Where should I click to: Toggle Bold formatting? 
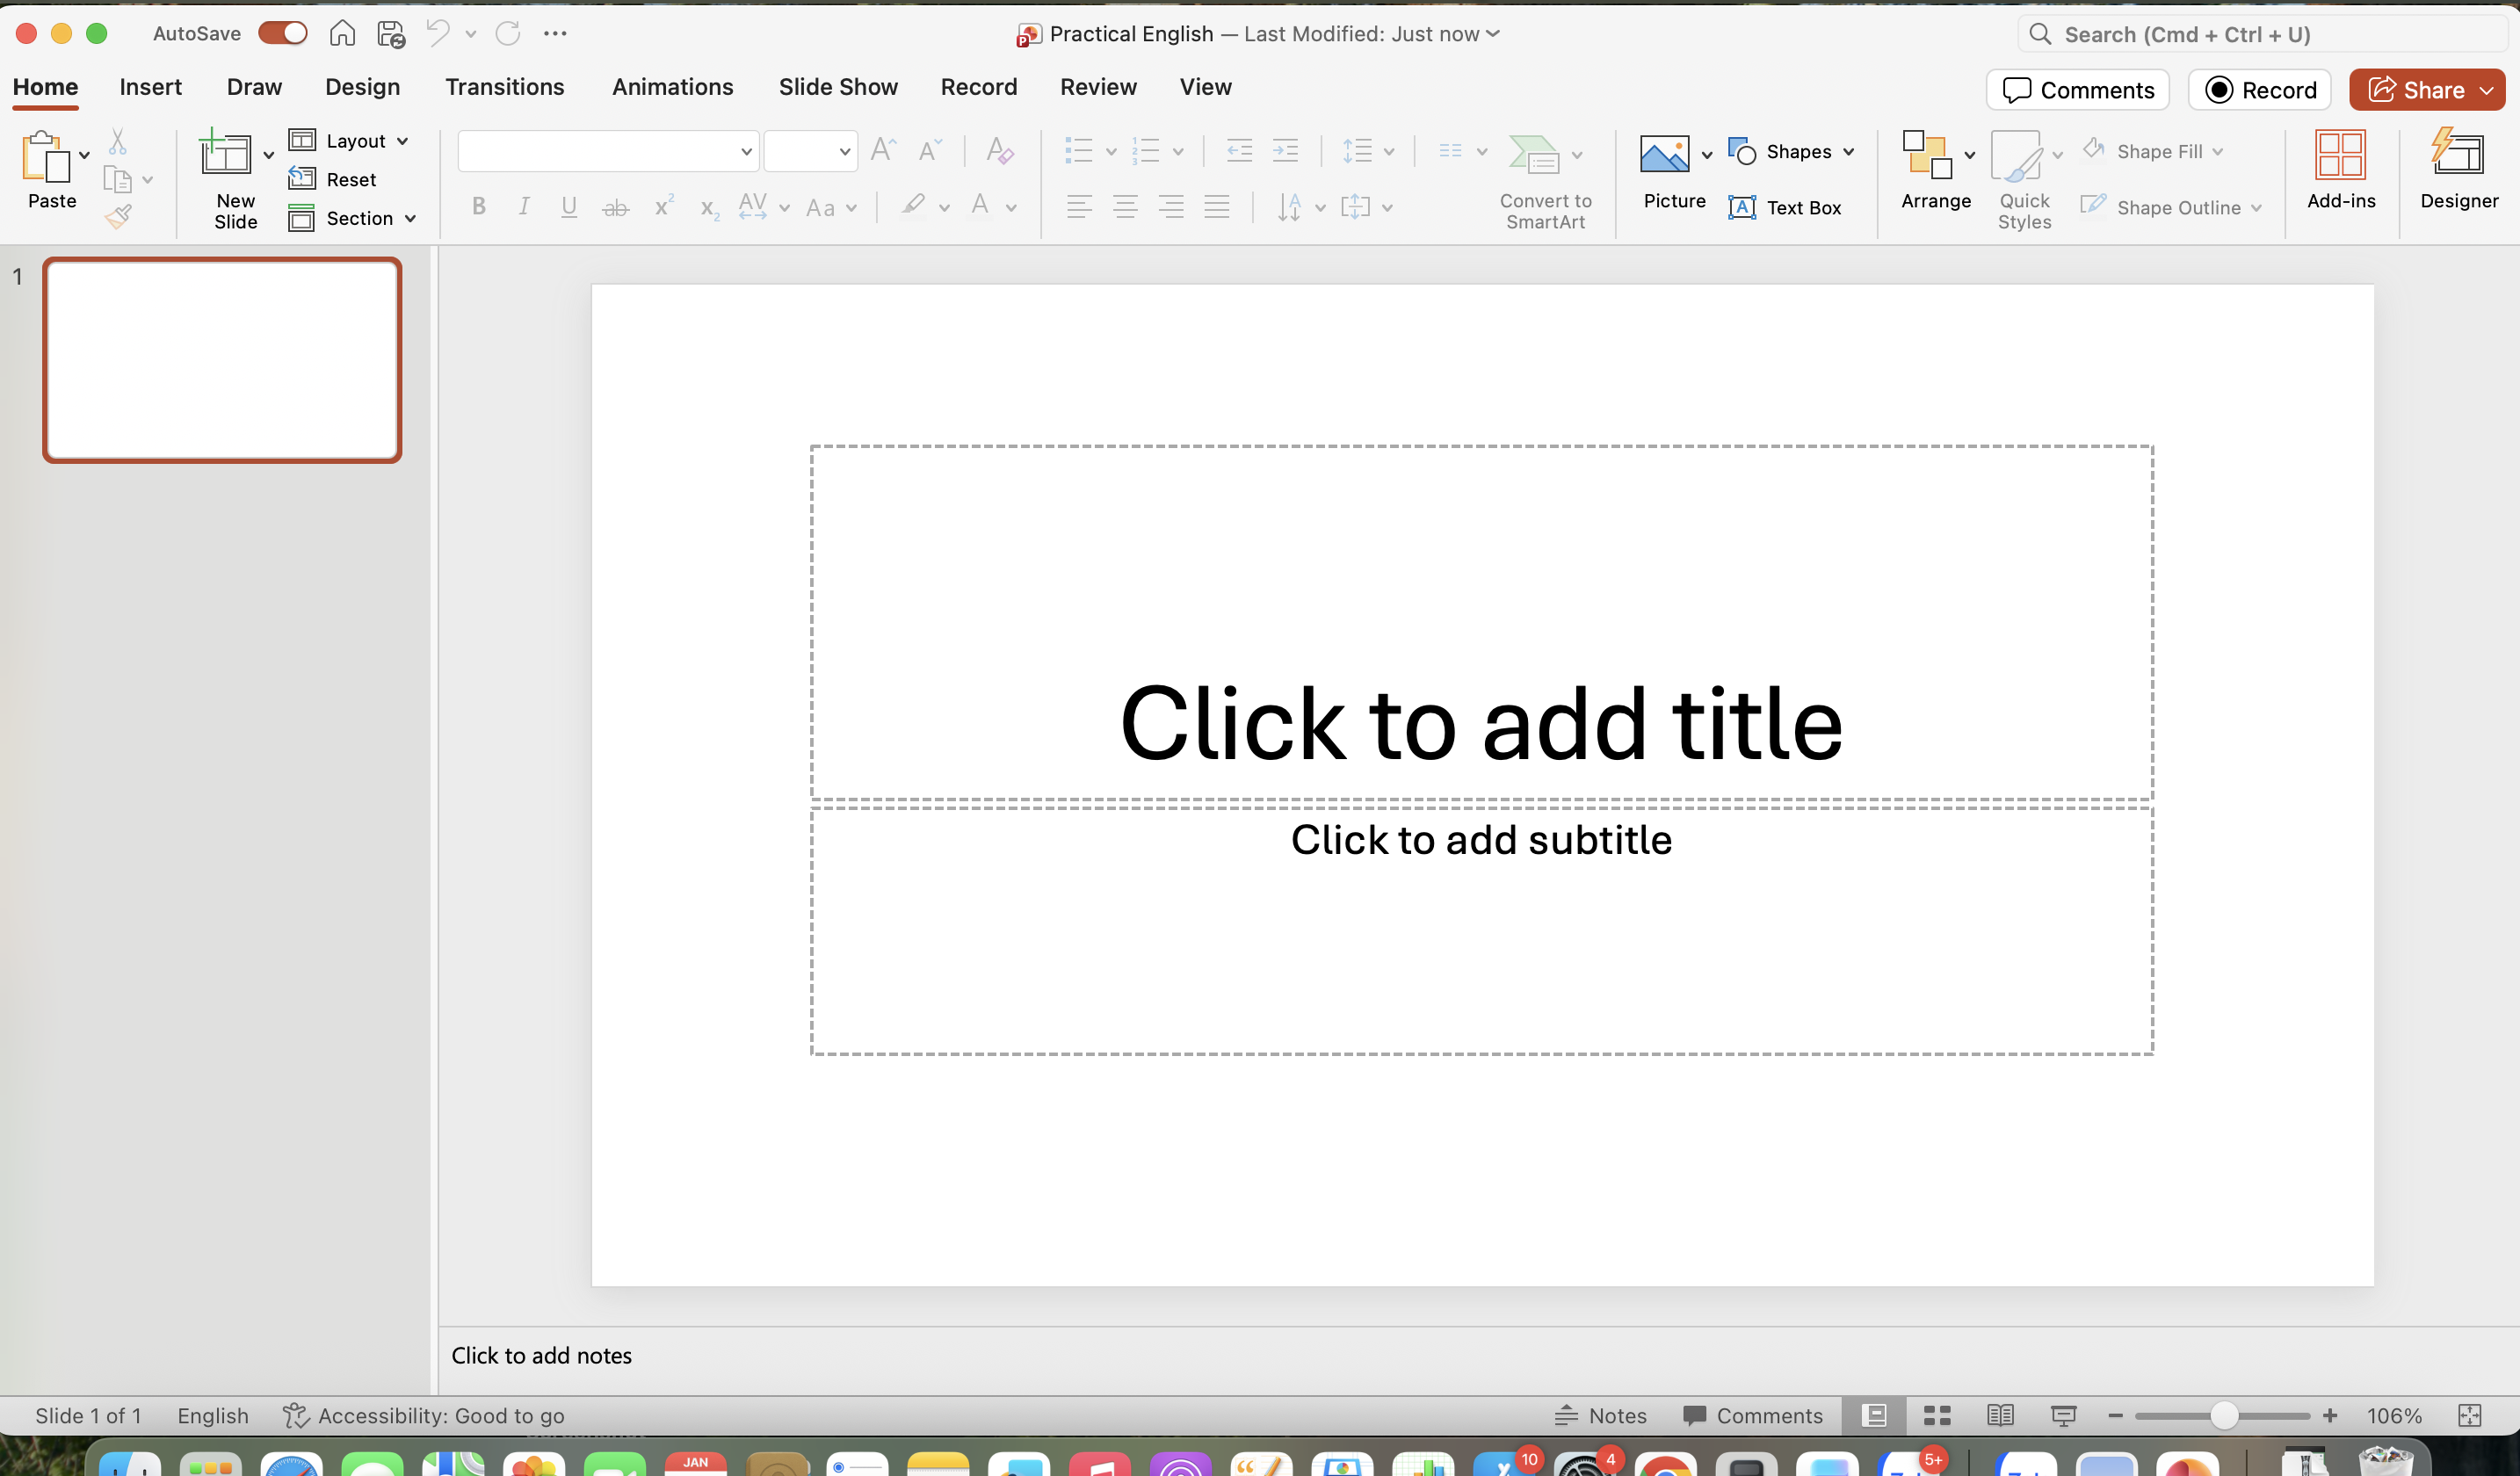(x=479, y=206)
